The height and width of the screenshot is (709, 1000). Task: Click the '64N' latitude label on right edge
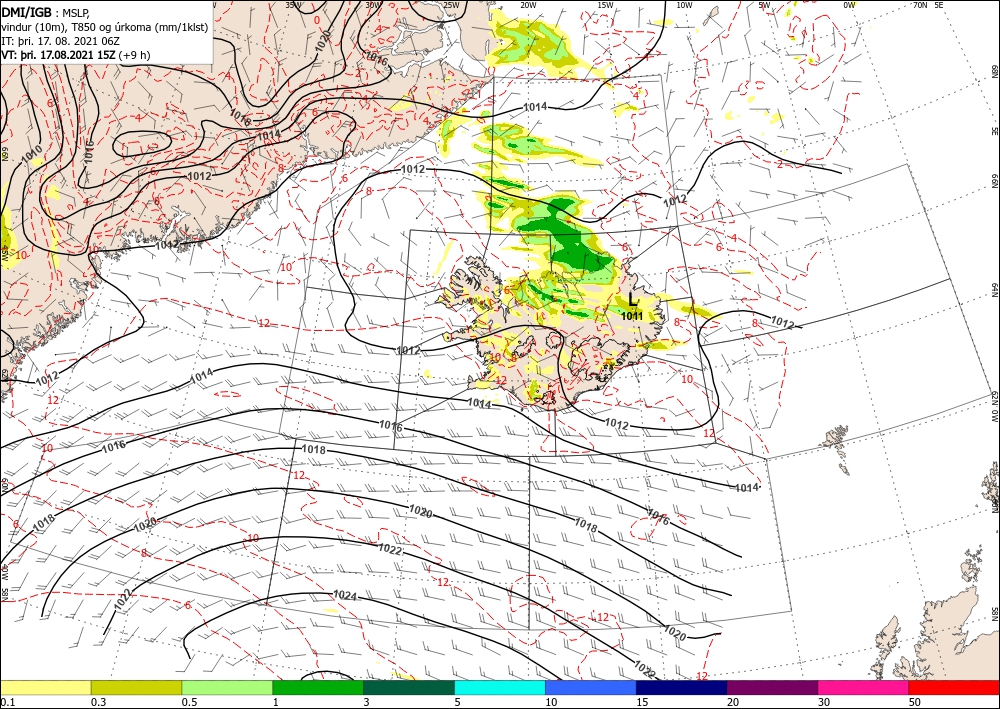click(994, 289)
